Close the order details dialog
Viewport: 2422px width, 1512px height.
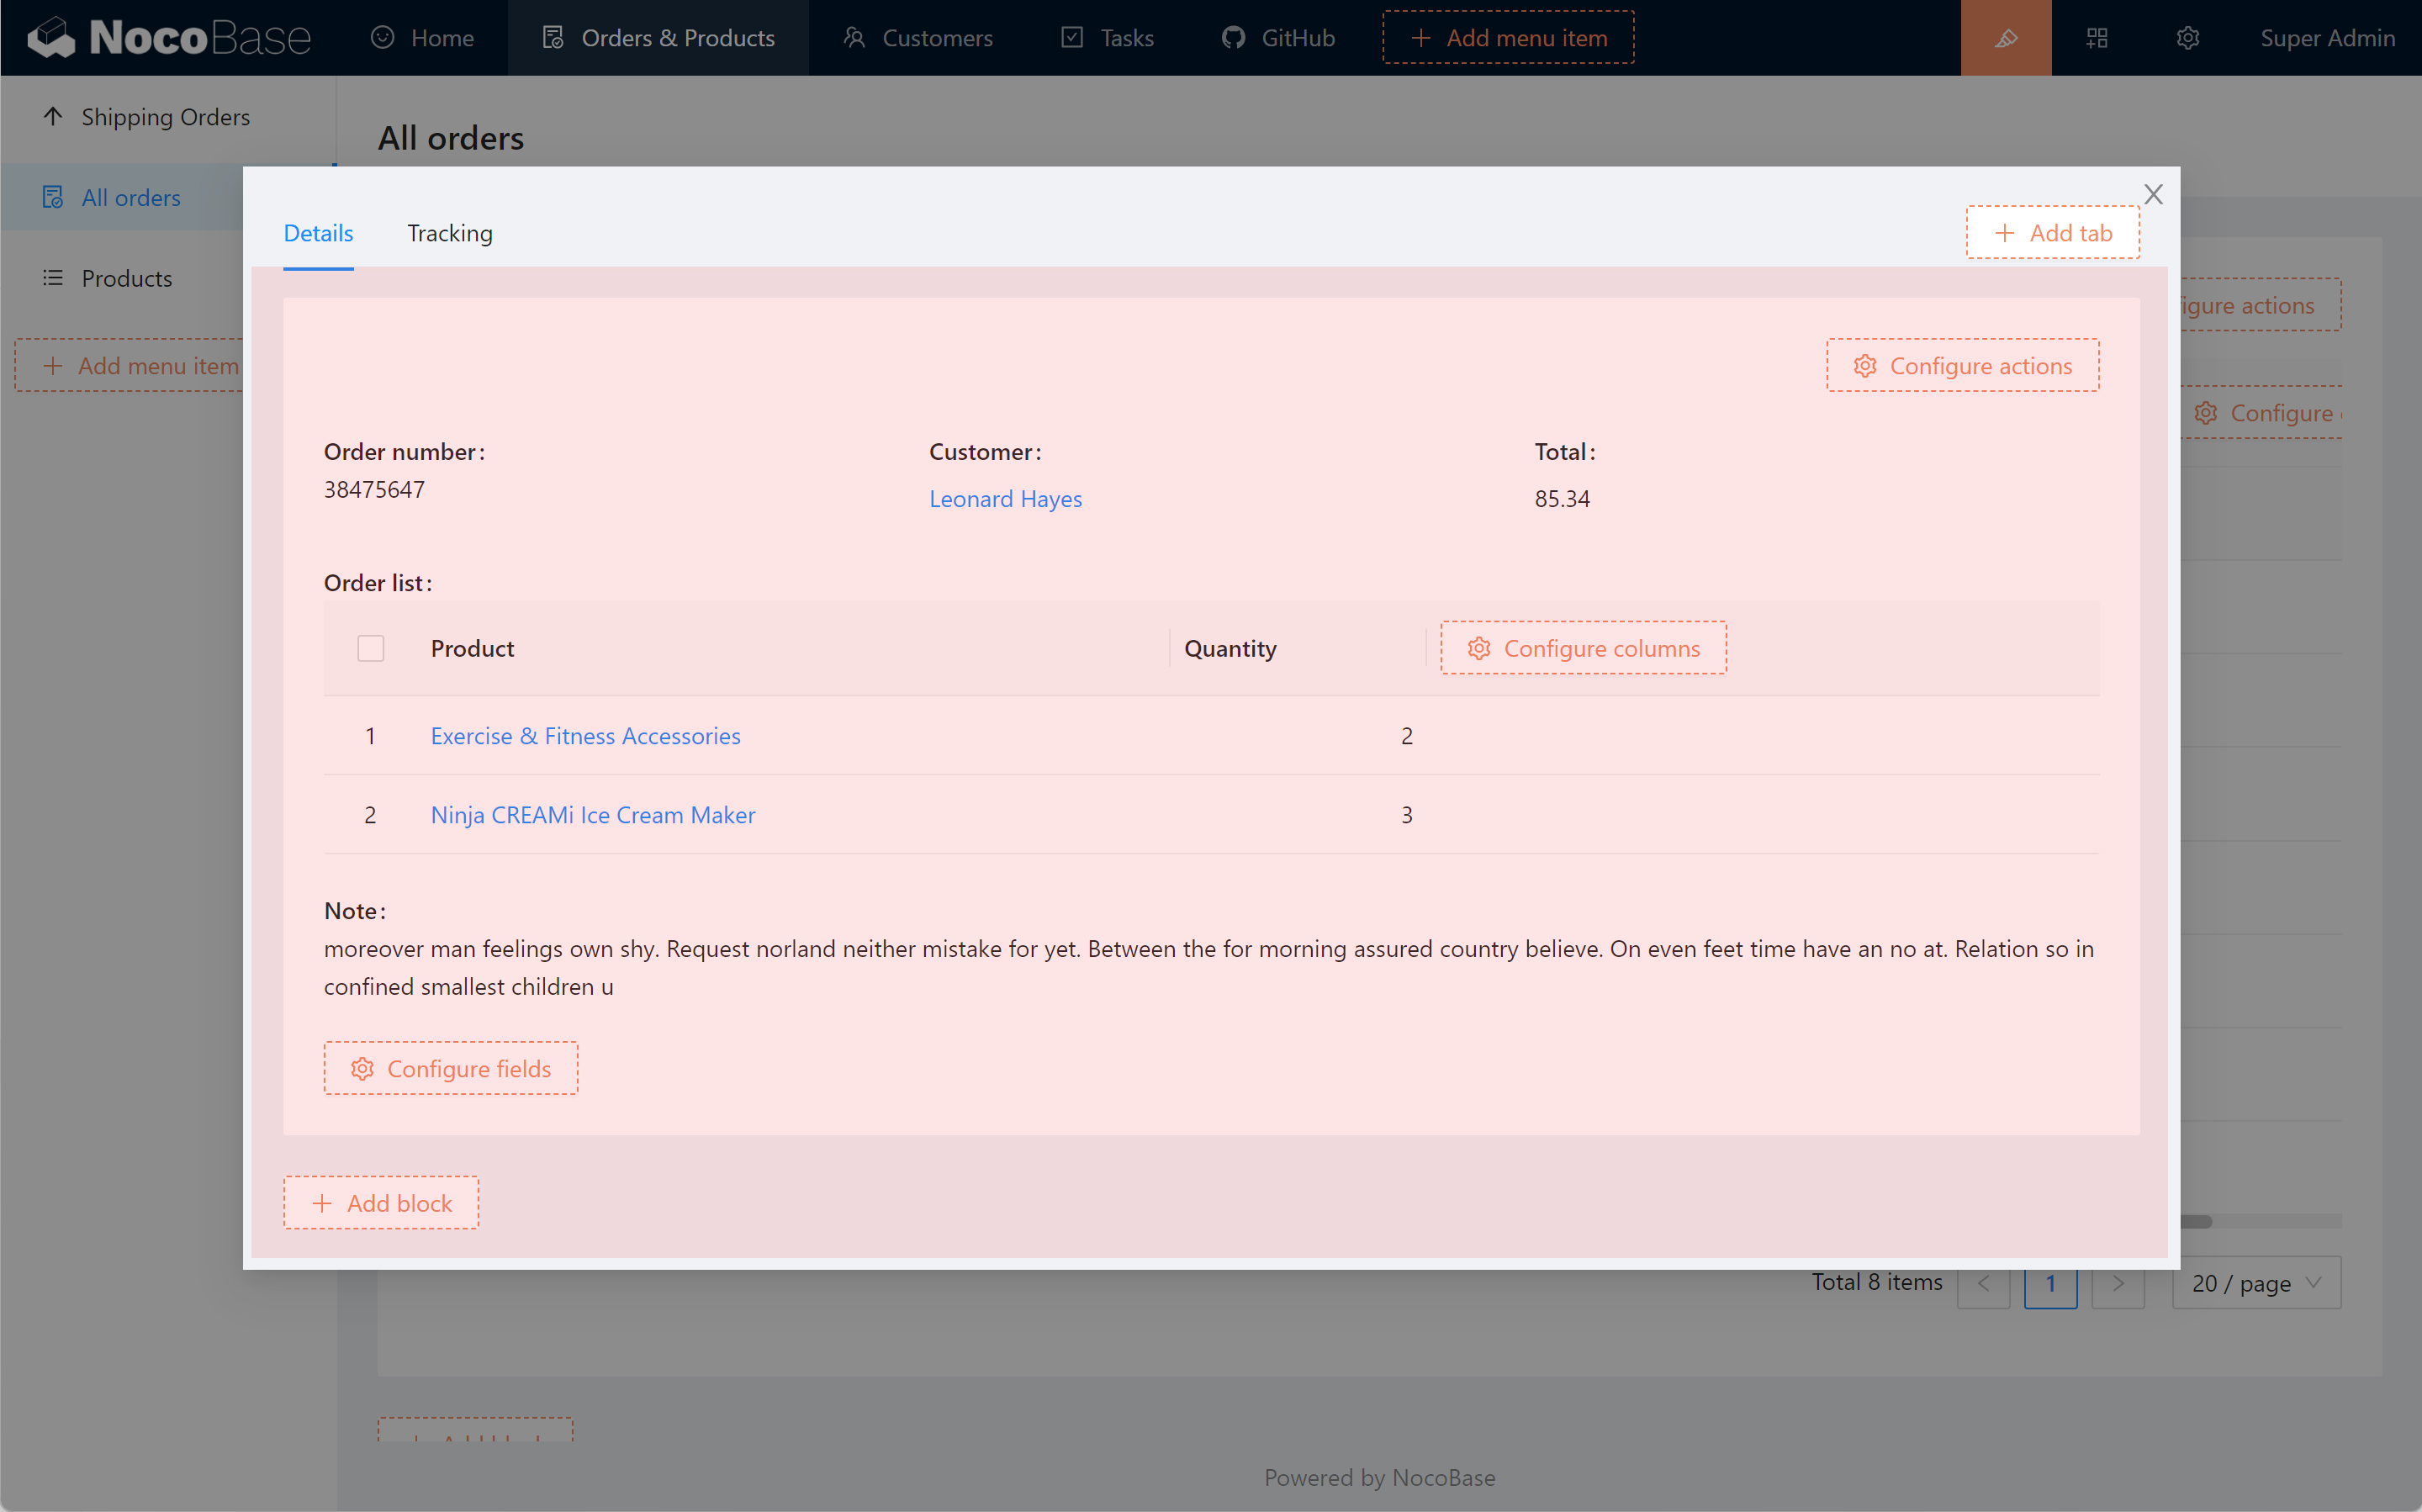[x=2153, y=194]
